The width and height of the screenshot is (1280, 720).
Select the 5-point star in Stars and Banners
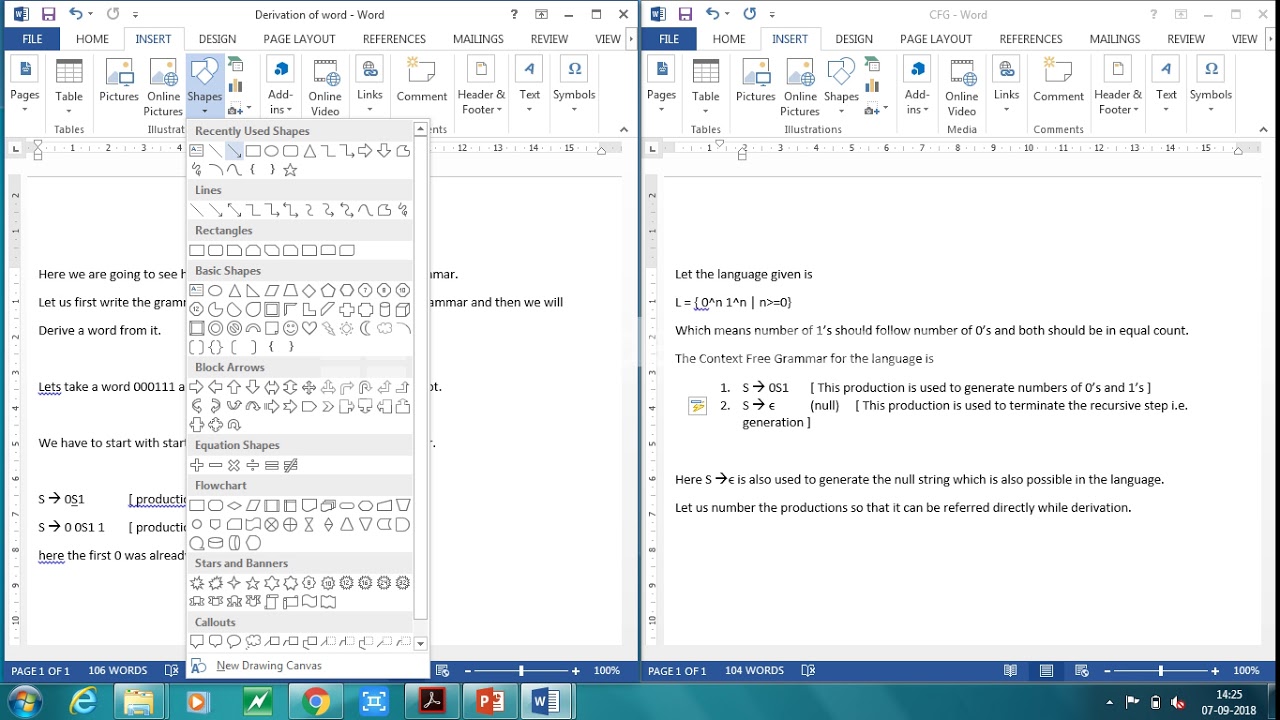(253, 583)
